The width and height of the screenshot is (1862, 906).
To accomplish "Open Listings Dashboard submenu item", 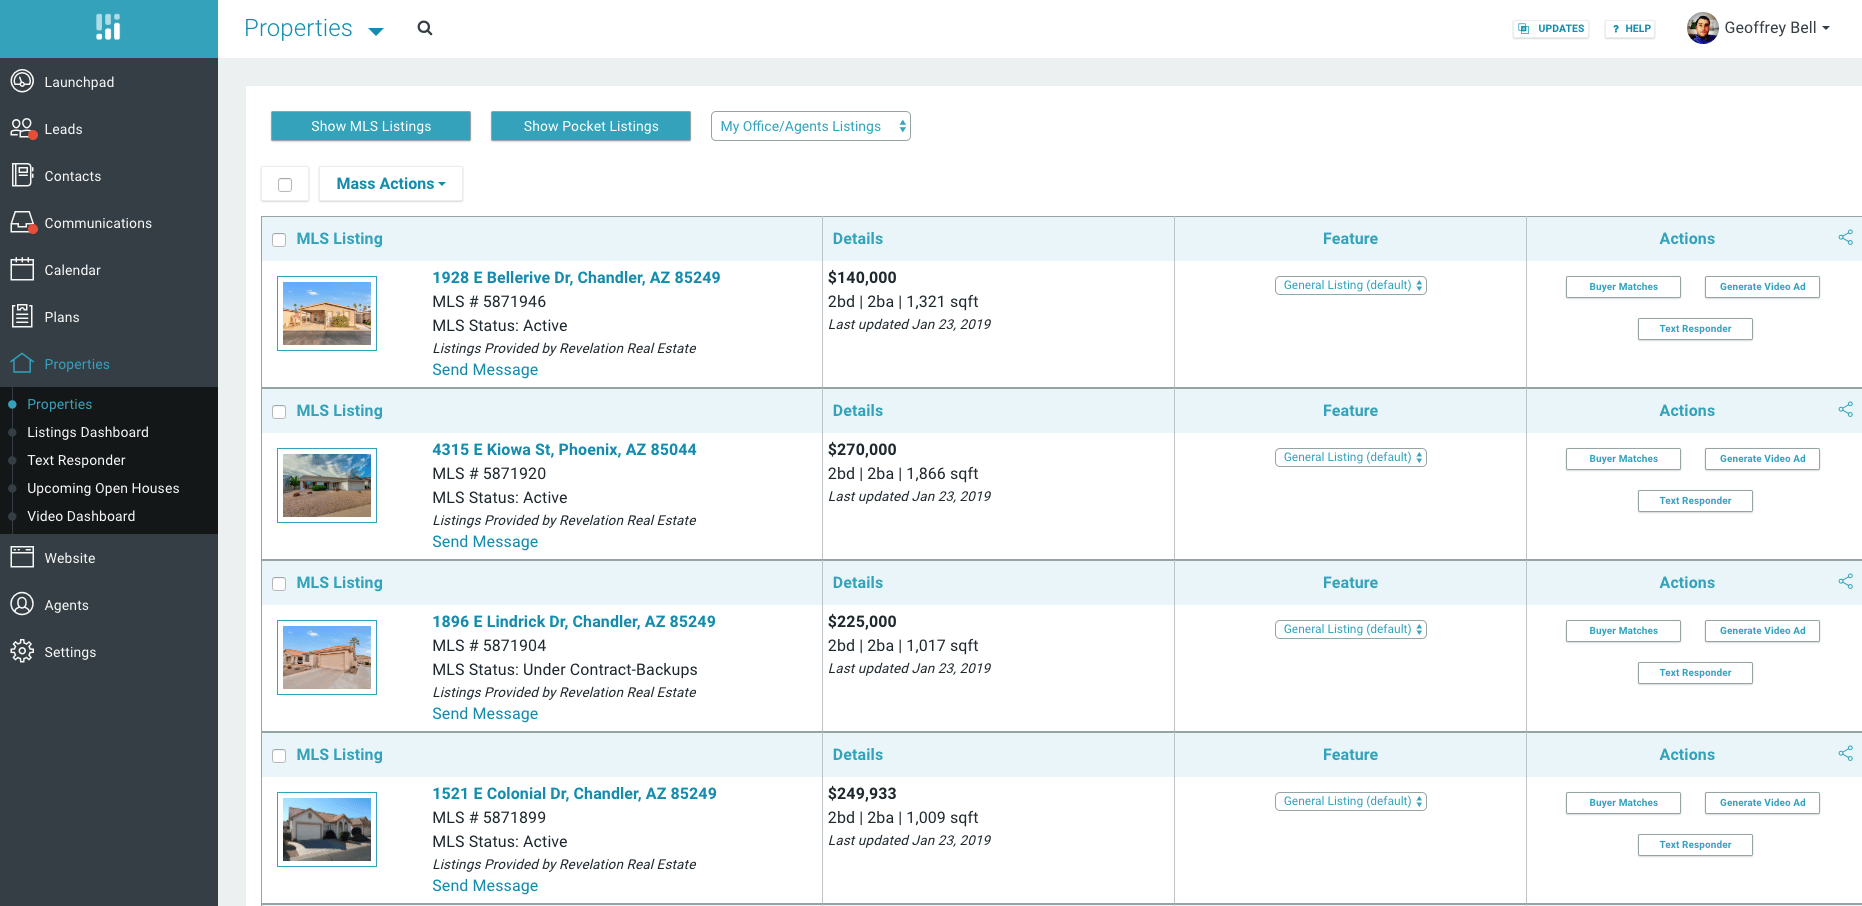I will [88, 432].
